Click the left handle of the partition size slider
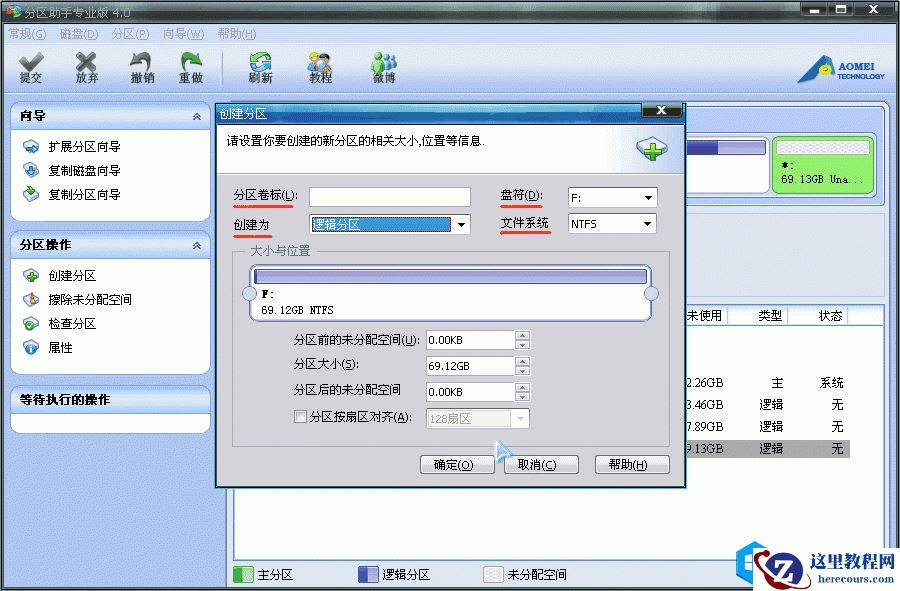 pyautogui.click(x=250, y=293)
